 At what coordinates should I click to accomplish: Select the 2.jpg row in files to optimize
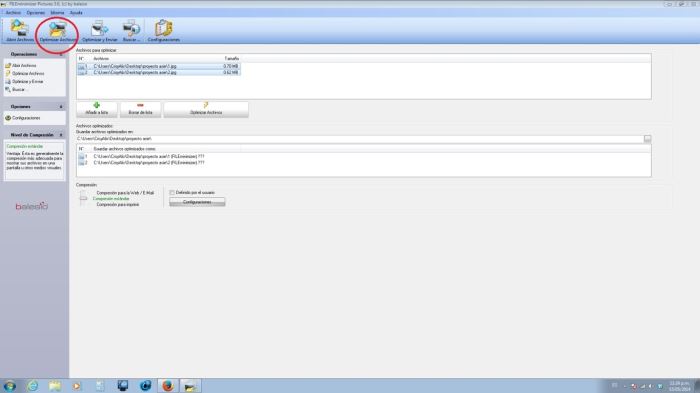pyautogui.click(x=159, y=72)
